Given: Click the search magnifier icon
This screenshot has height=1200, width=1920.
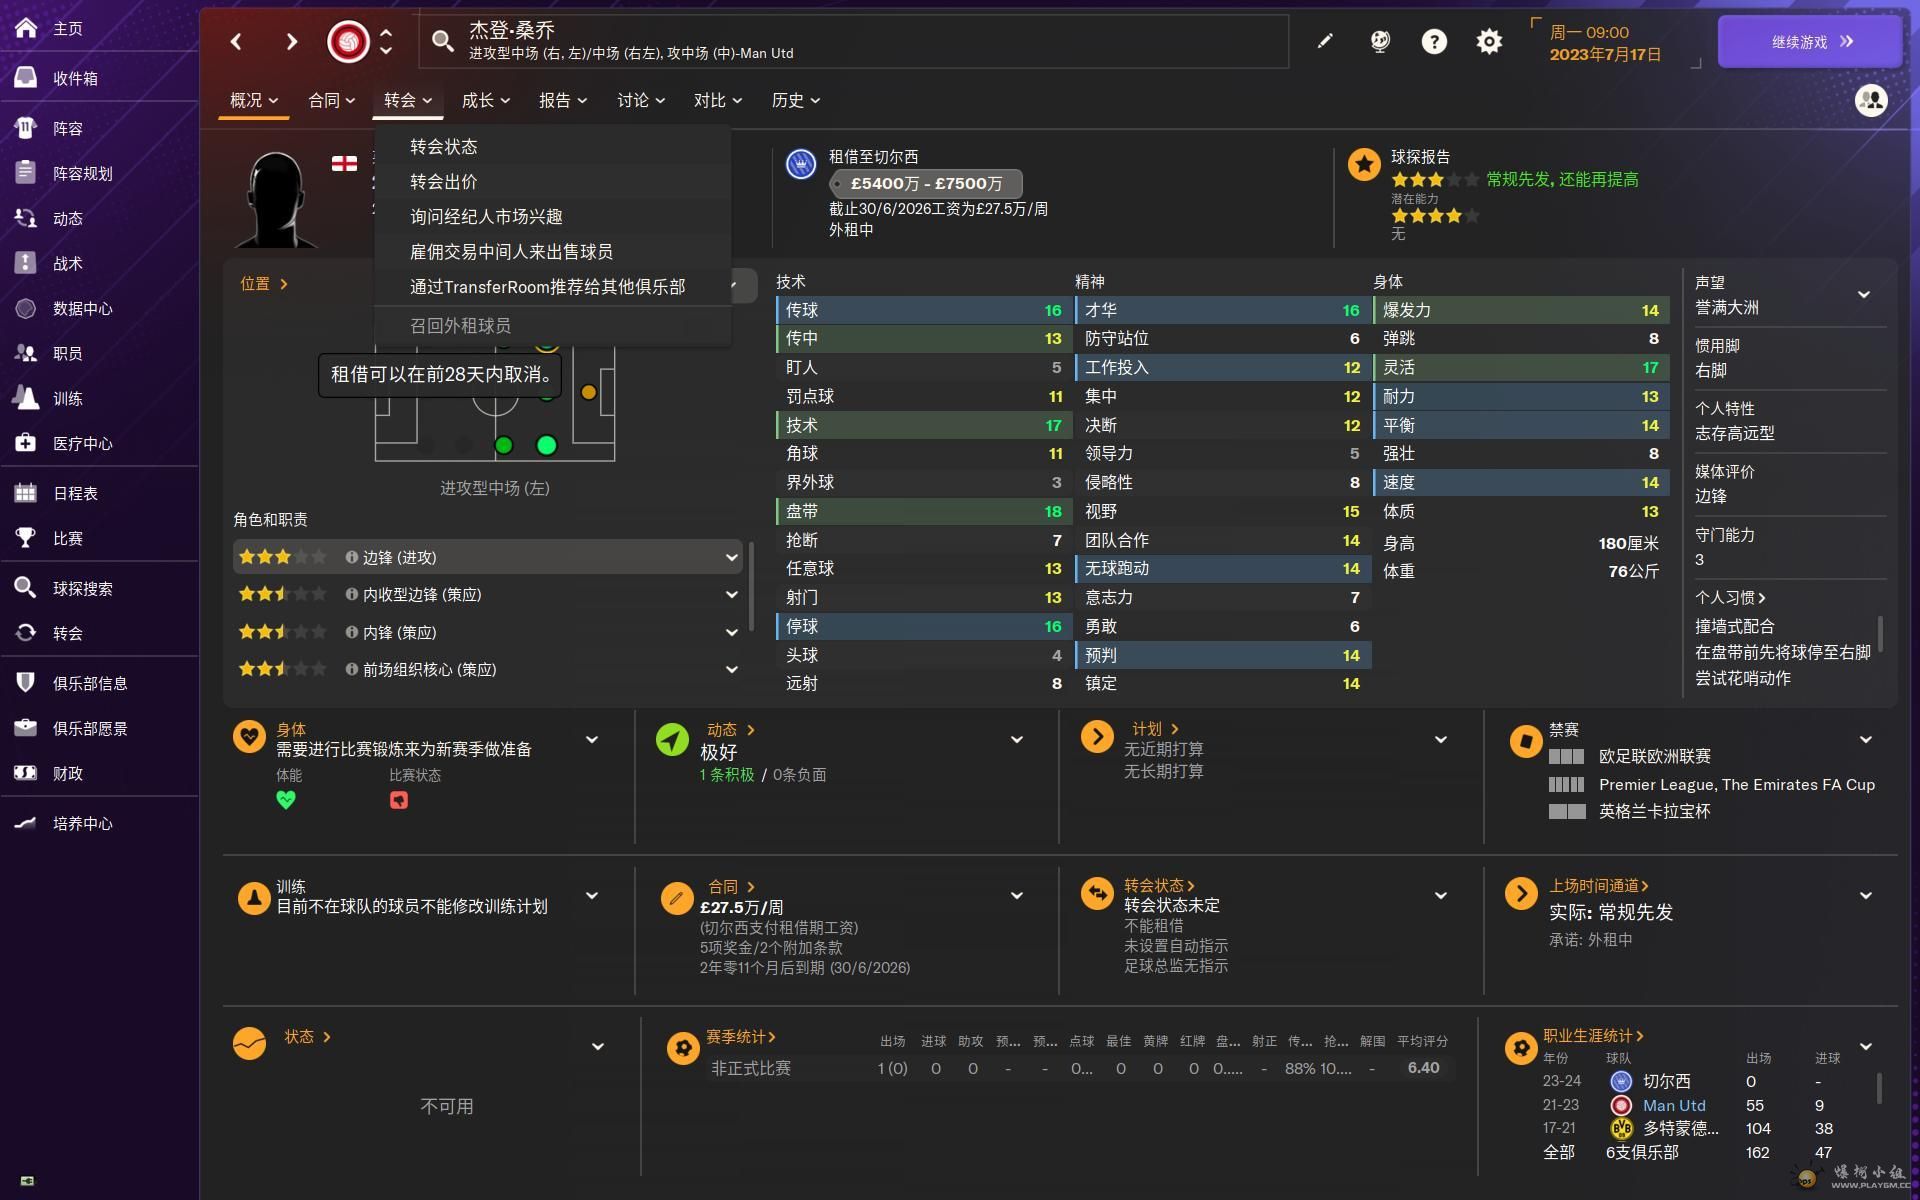Looking at the screenshot, I should click(x=442, y=41).
